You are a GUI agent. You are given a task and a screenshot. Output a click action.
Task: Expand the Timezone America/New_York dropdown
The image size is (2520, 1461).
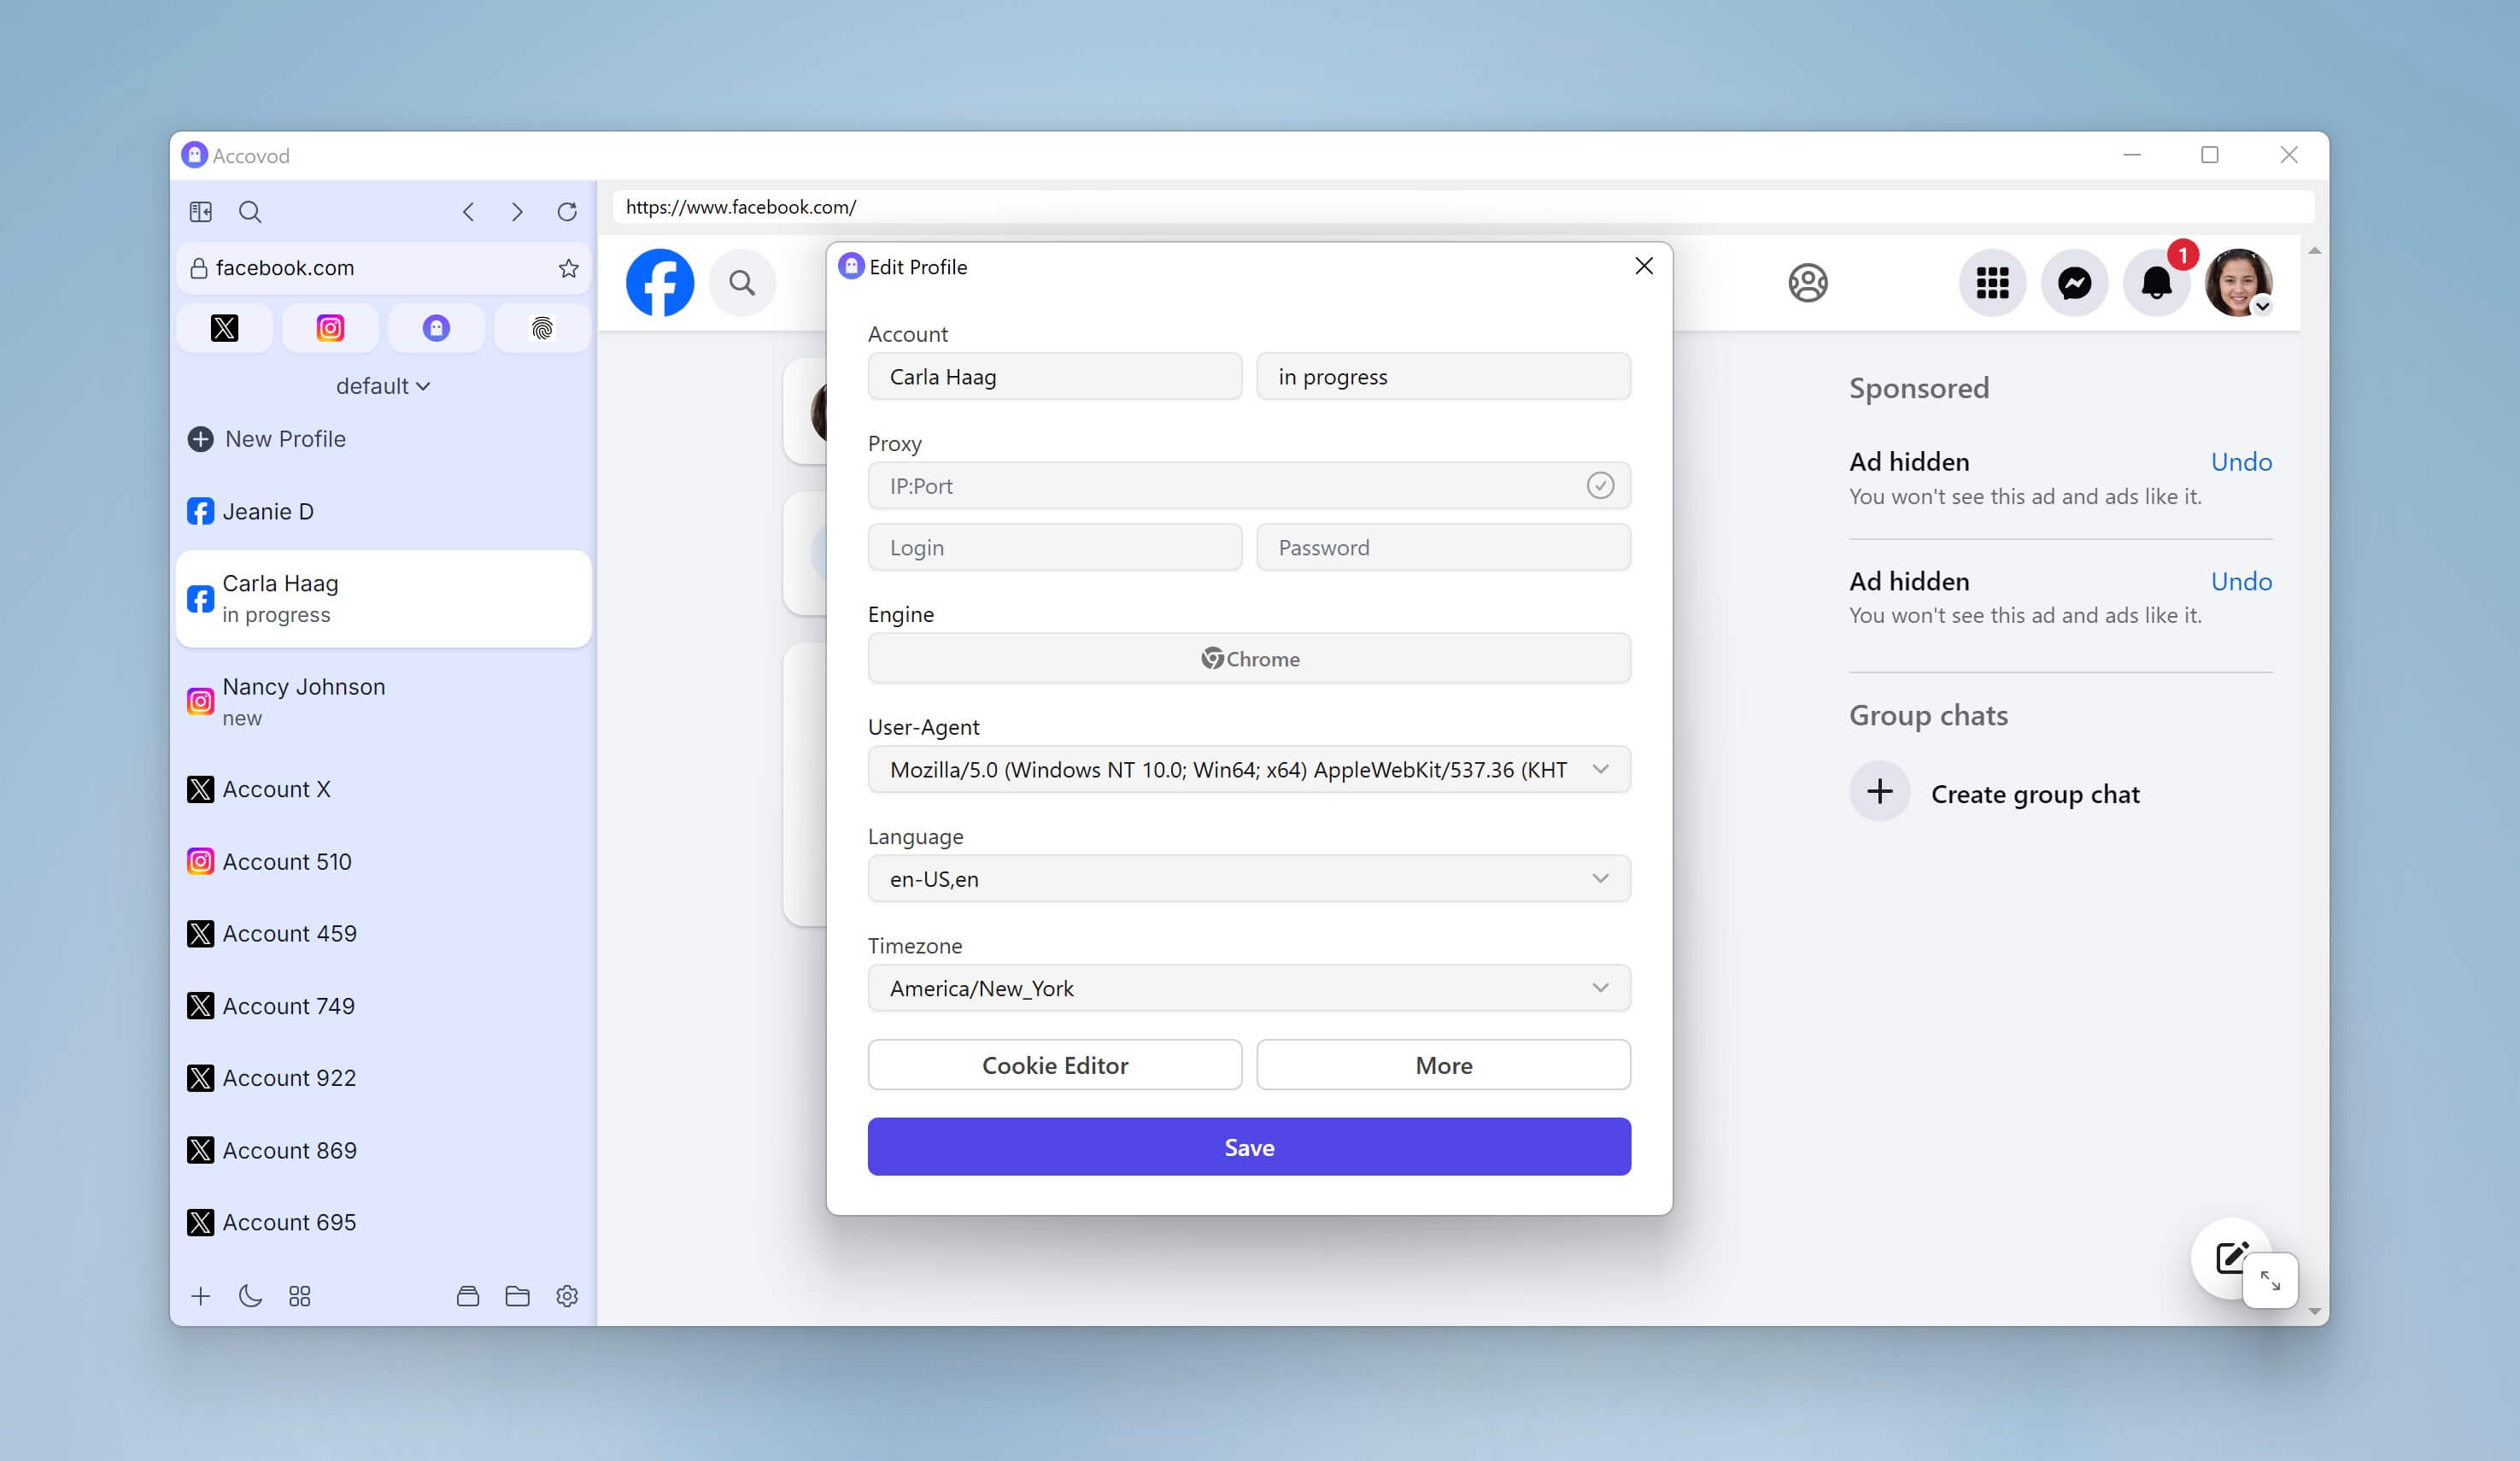click(x=1249, y=988)
